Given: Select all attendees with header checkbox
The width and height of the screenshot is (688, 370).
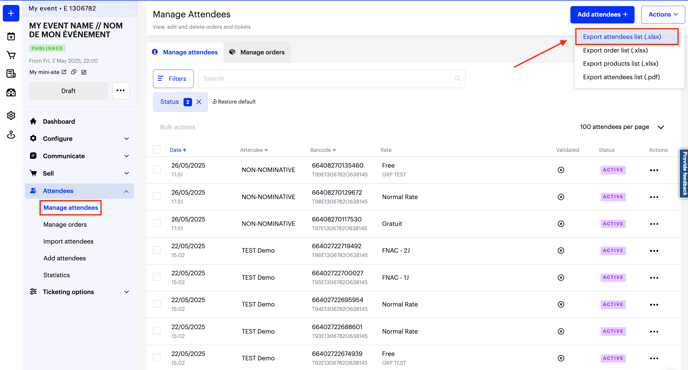Looking at the screenshot, I should (157, 149).
